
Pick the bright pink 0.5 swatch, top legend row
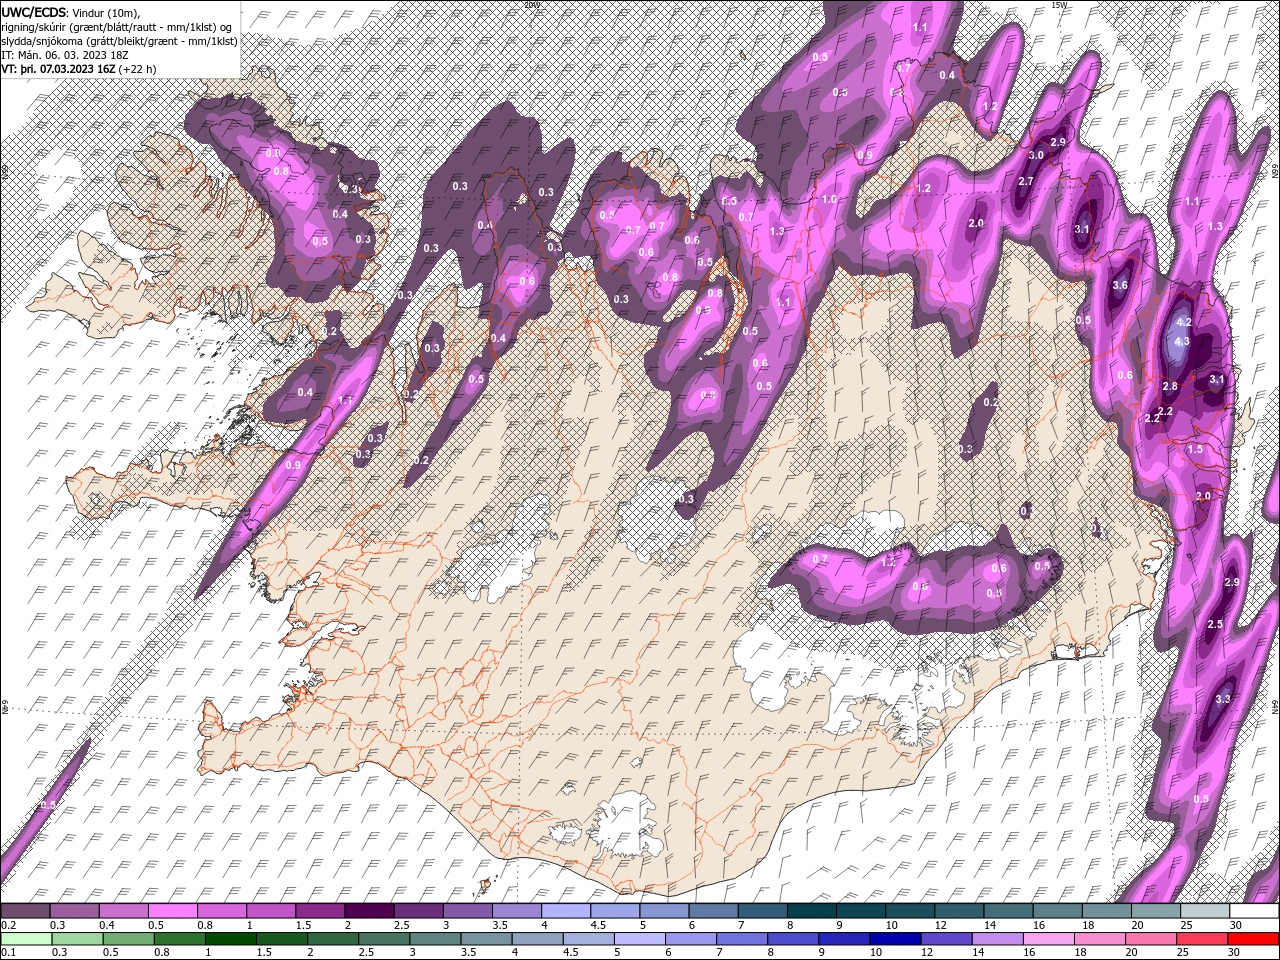pos(172,911)
